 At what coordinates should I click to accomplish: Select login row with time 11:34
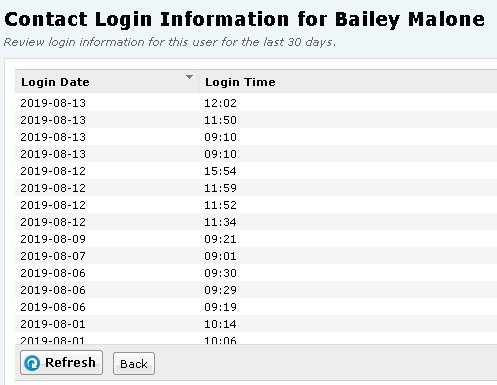point(256,222)
